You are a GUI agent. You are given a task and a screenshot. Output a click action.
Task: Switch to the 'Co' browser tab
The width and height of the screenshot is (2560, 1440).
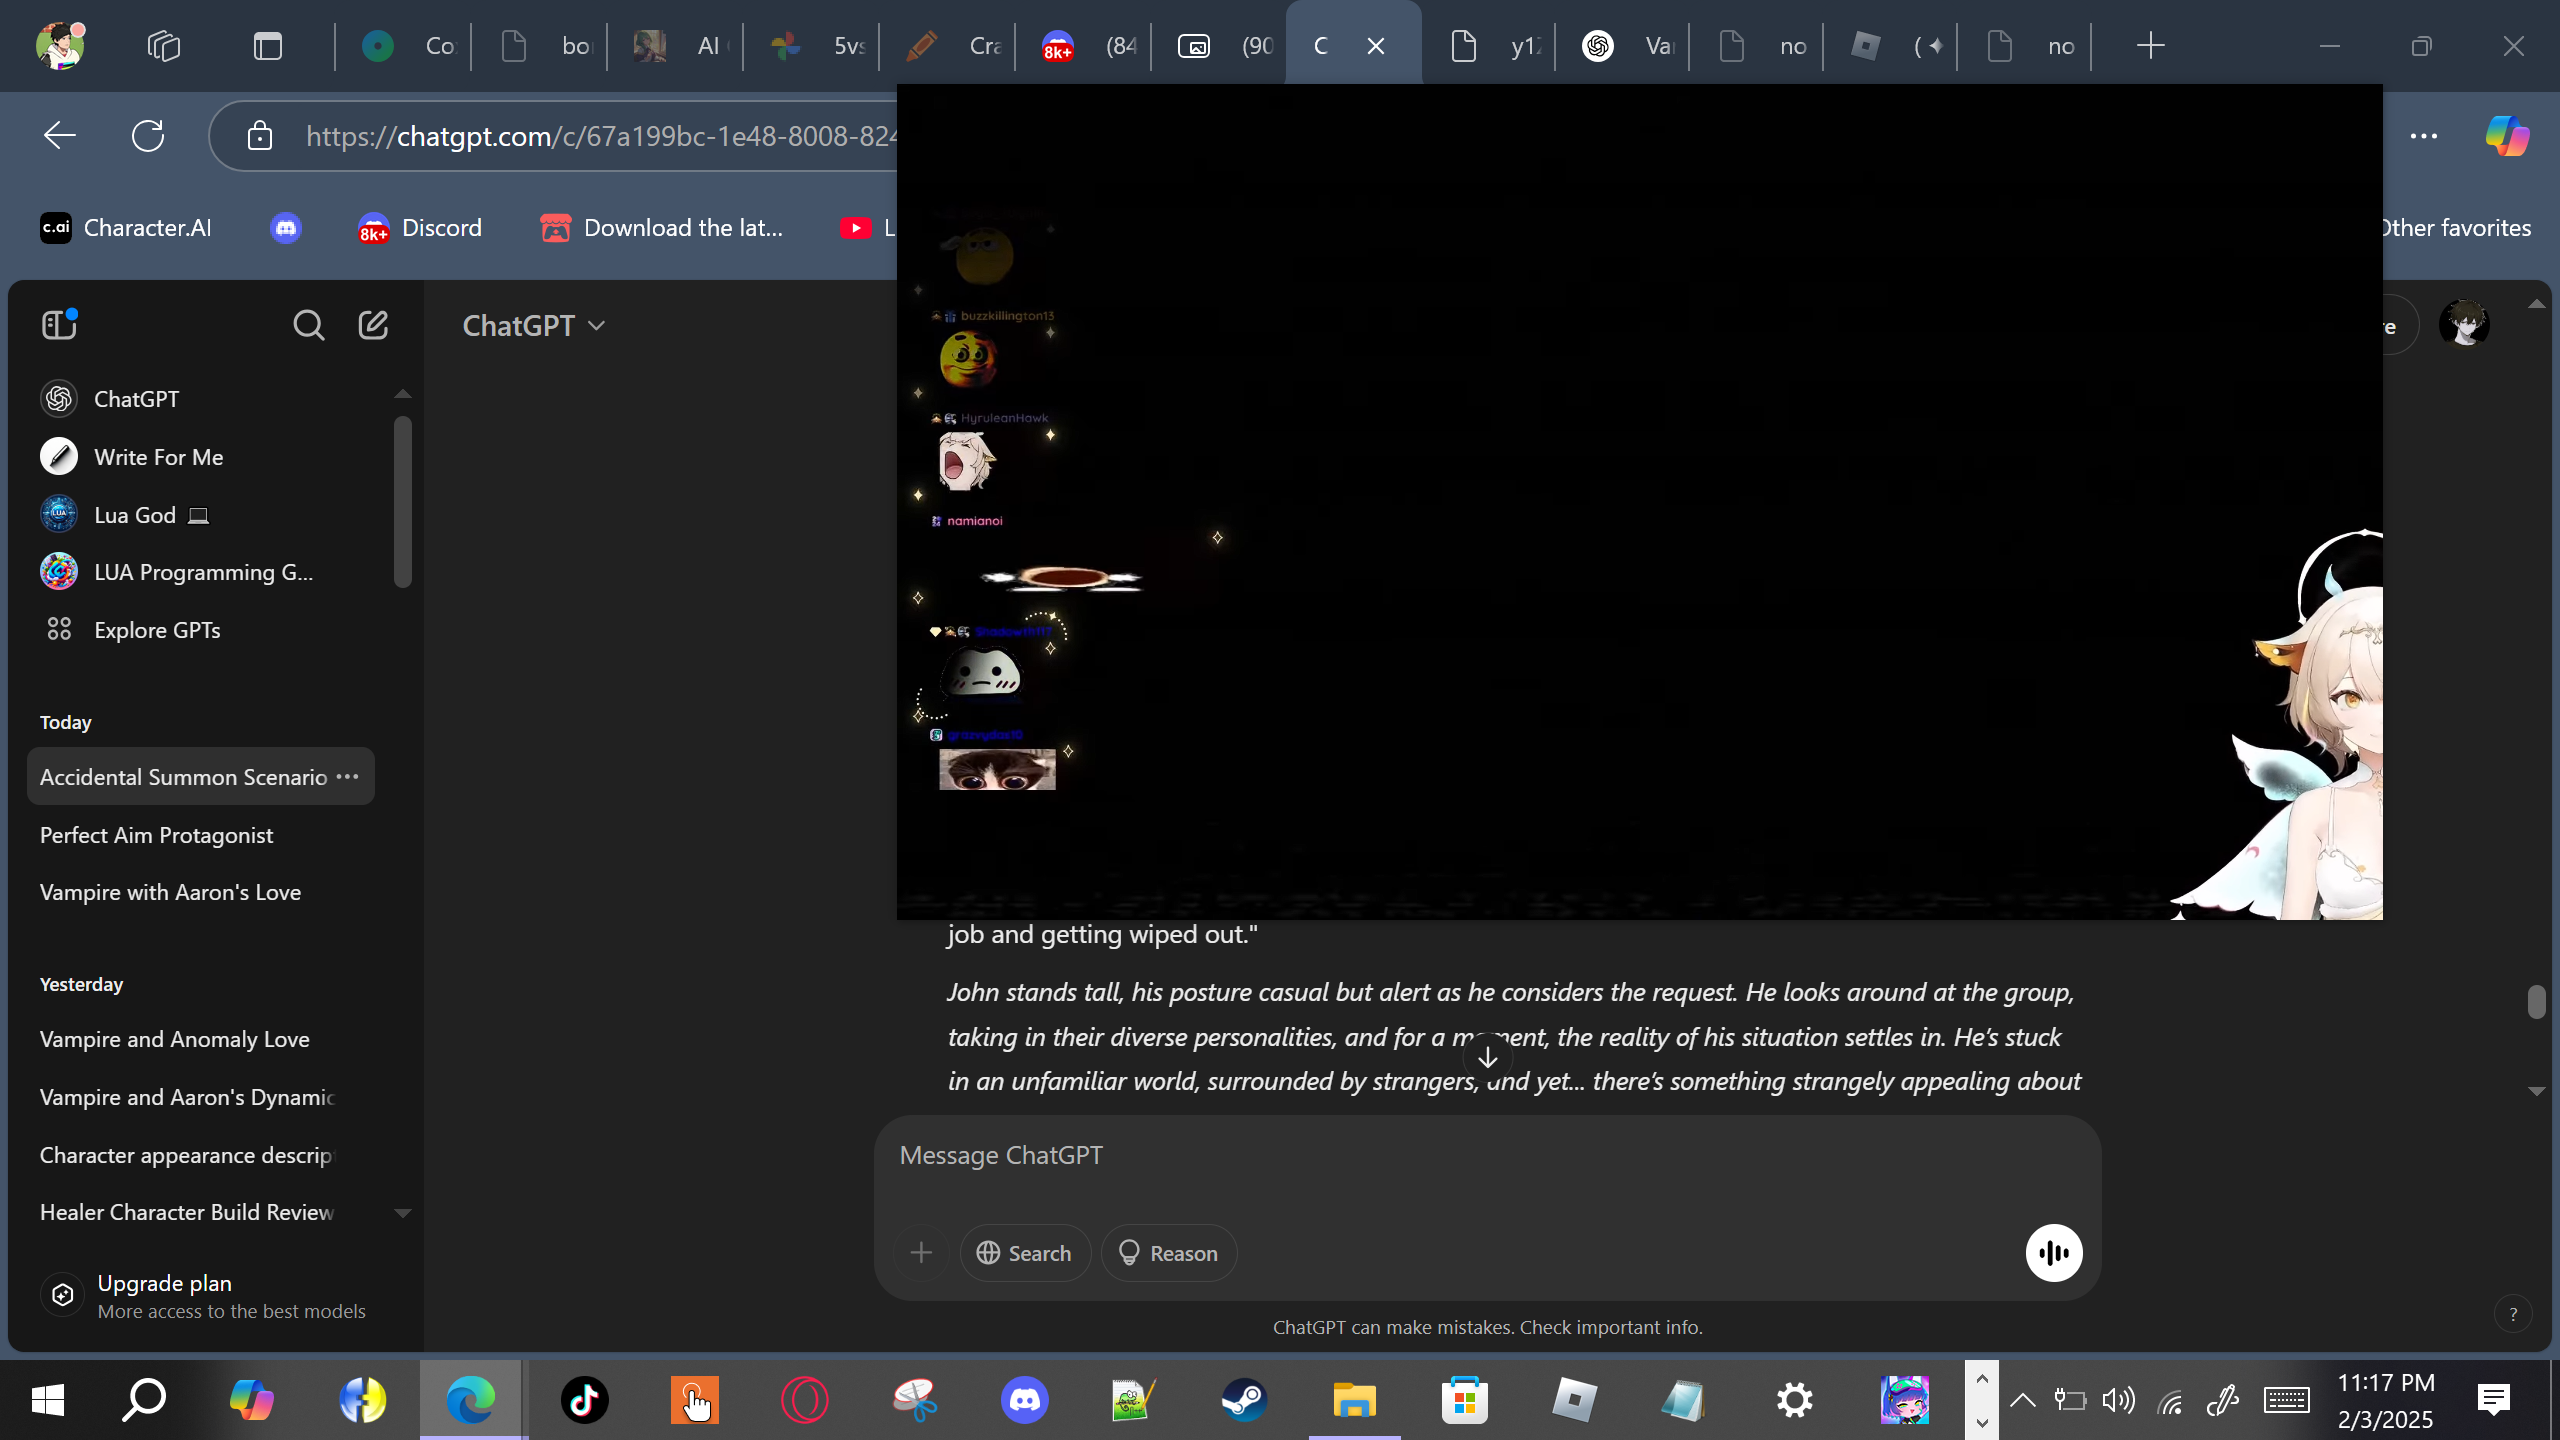tap(405, 46)
